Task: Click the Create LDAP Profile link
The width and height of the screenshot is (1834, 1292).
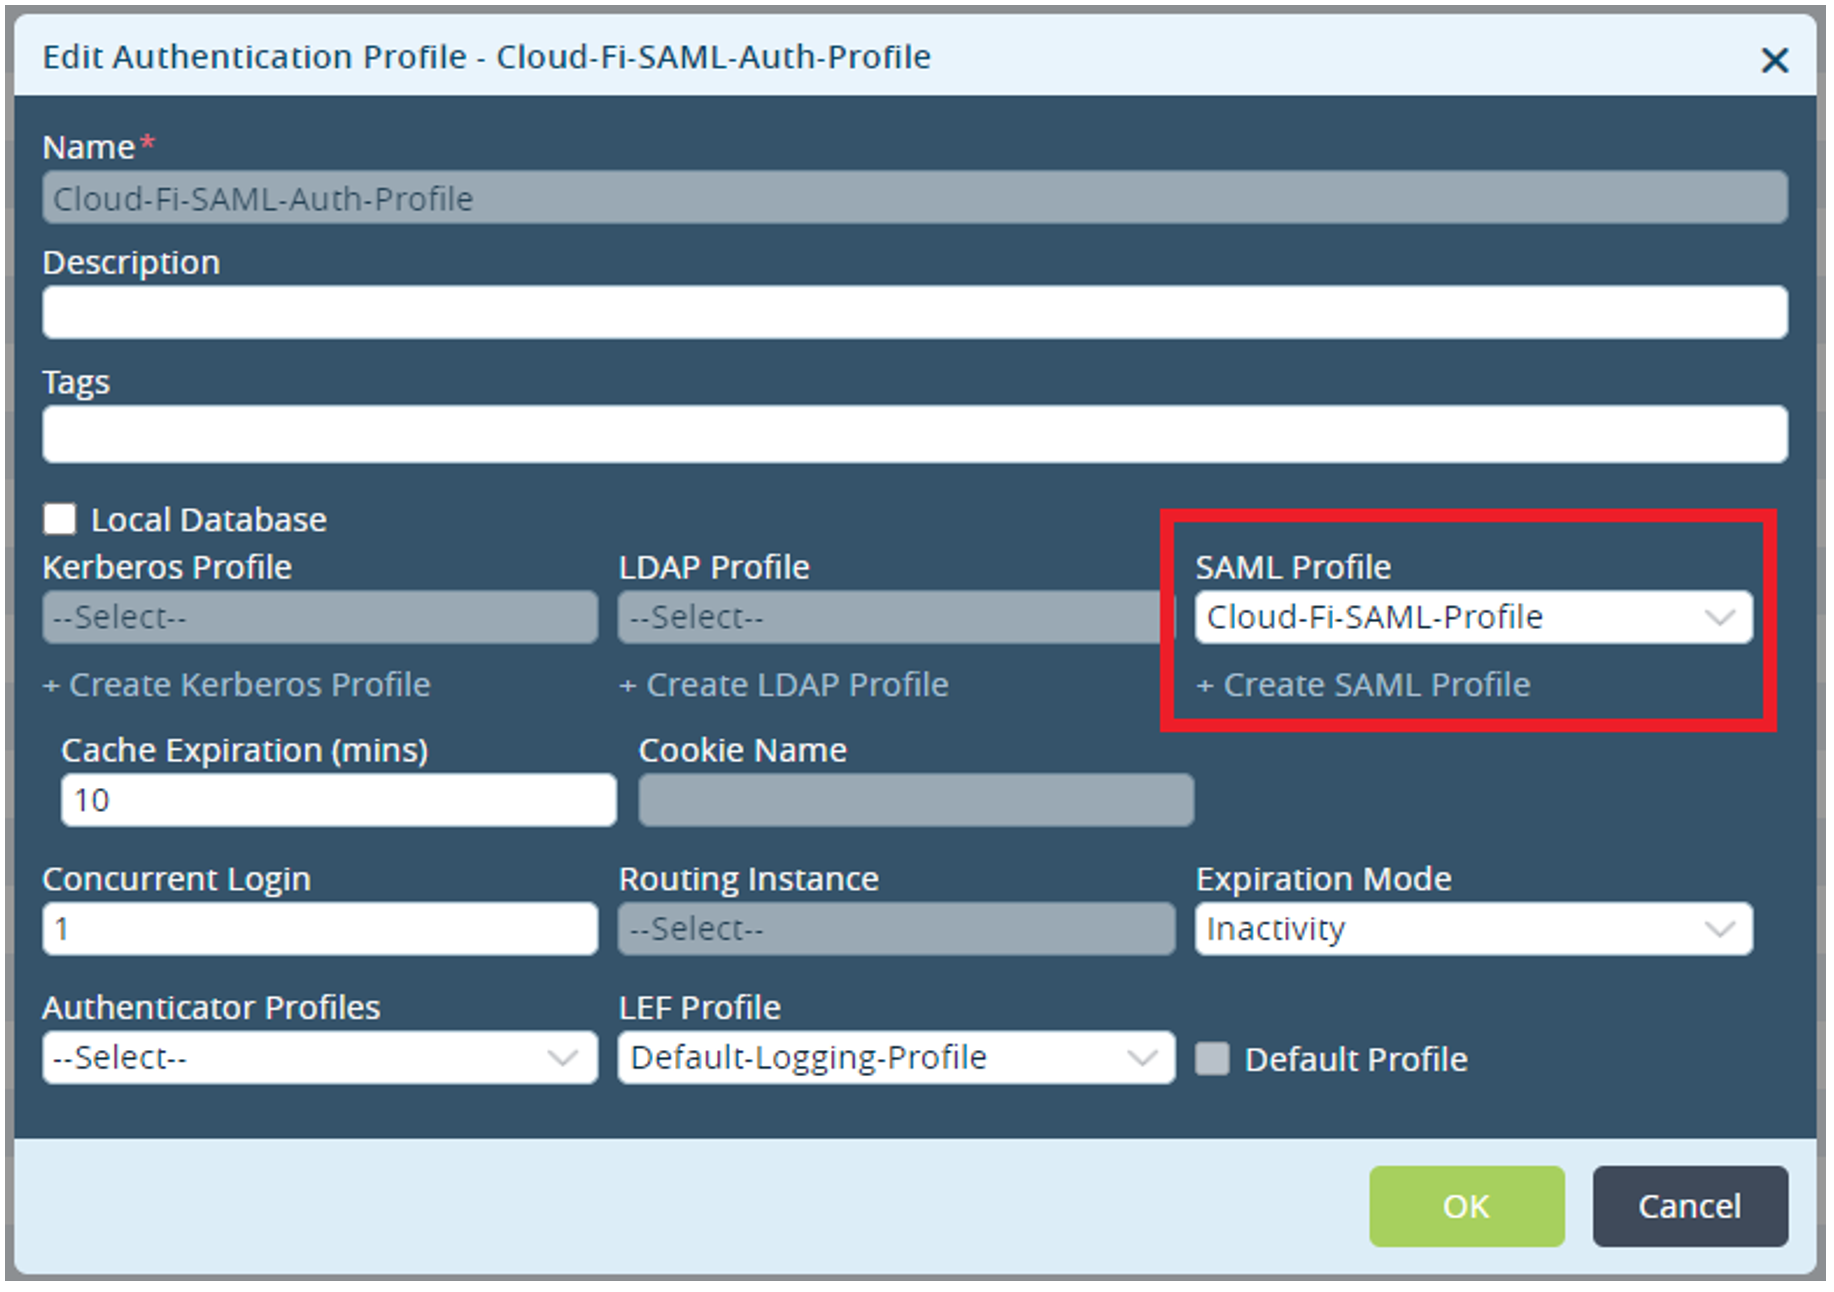Action: click(x=783, y=684)
